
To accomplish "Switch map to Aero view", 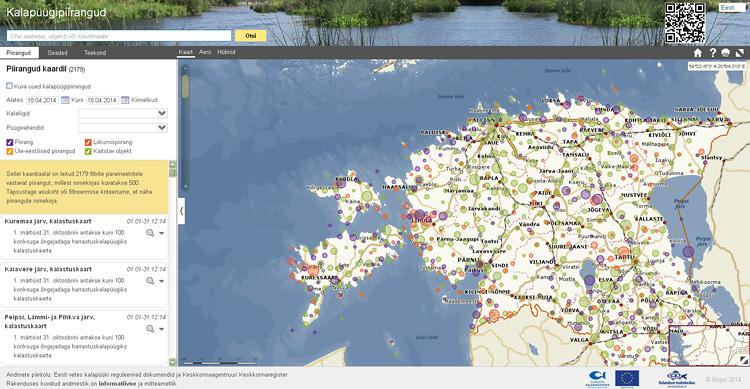I will [205, 52].
